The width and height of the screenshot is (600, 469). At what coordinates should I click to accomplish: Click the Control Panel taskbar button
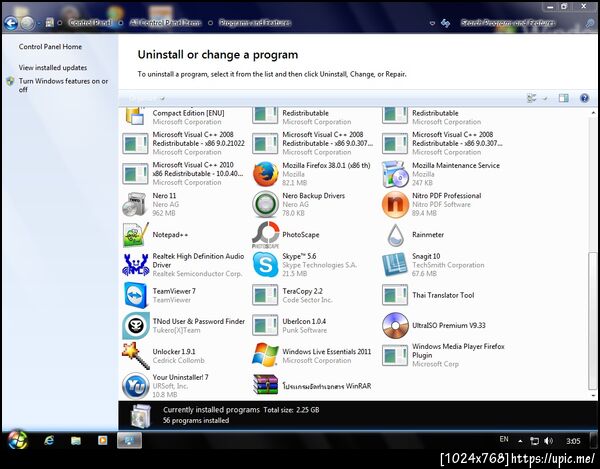pyautogui.click(x=129, y=441)
